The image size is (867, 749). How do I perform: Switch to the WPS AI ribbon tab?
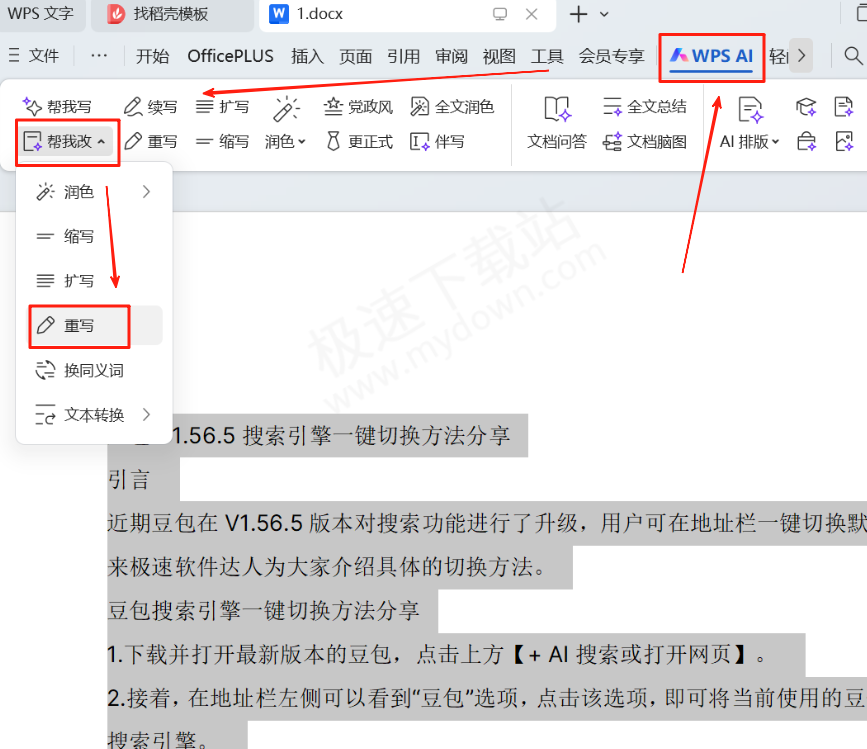711,56
